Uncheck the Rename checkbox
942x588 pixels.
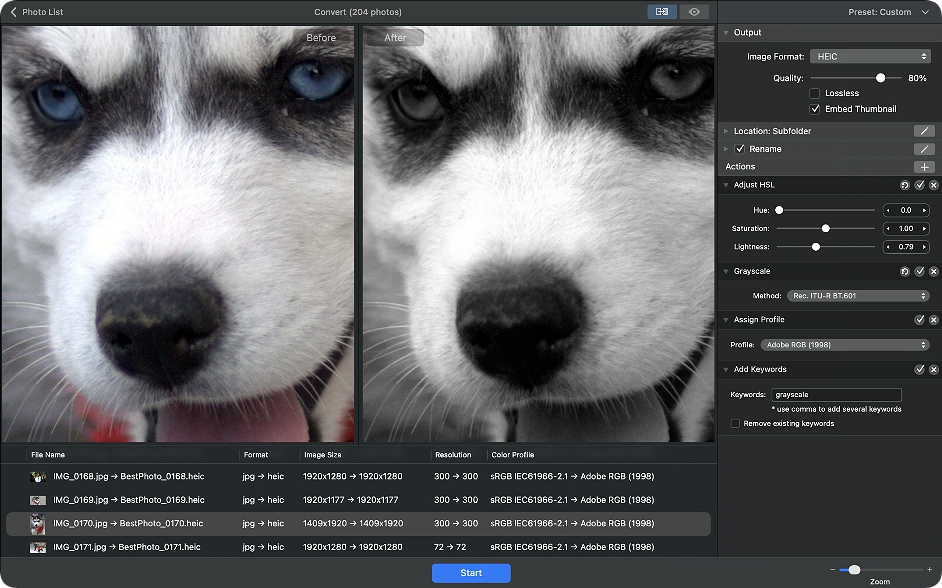click(x=740, y=149)
